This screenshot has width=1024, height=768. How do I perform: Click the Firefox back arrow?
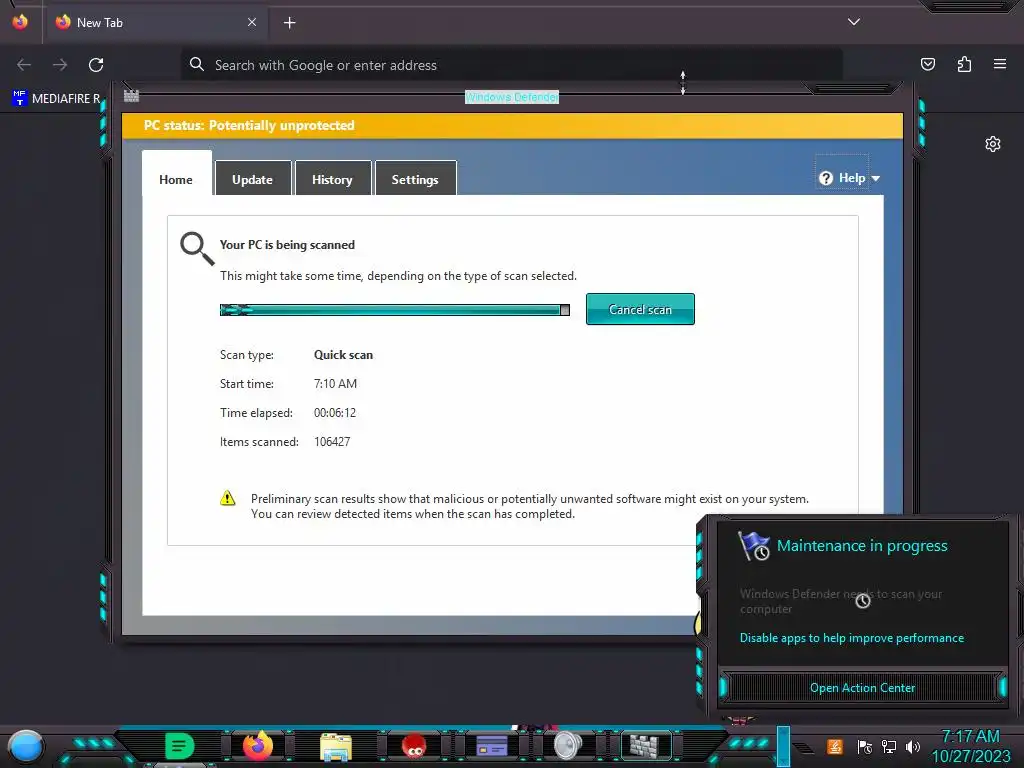click(x=24, y=65)
